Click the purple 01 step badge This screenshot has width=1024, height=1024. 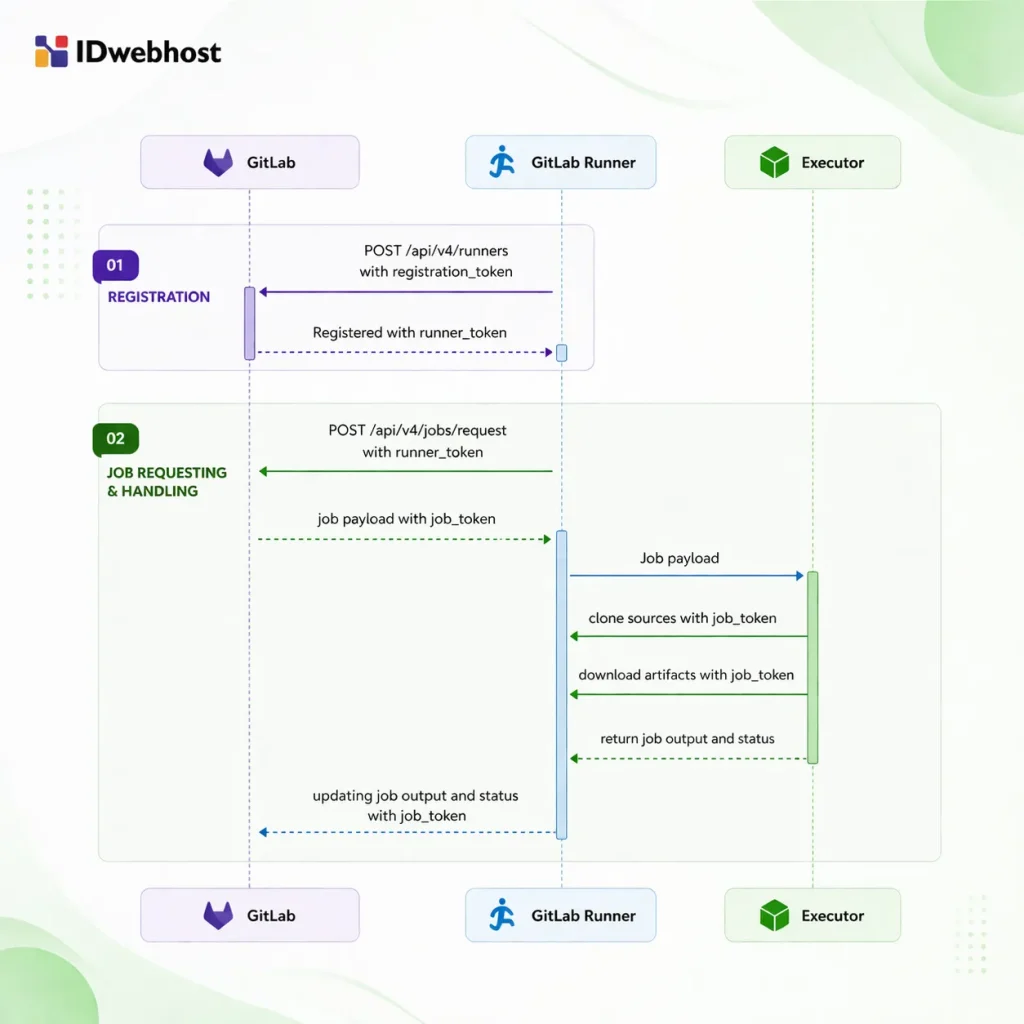(116, 266)
